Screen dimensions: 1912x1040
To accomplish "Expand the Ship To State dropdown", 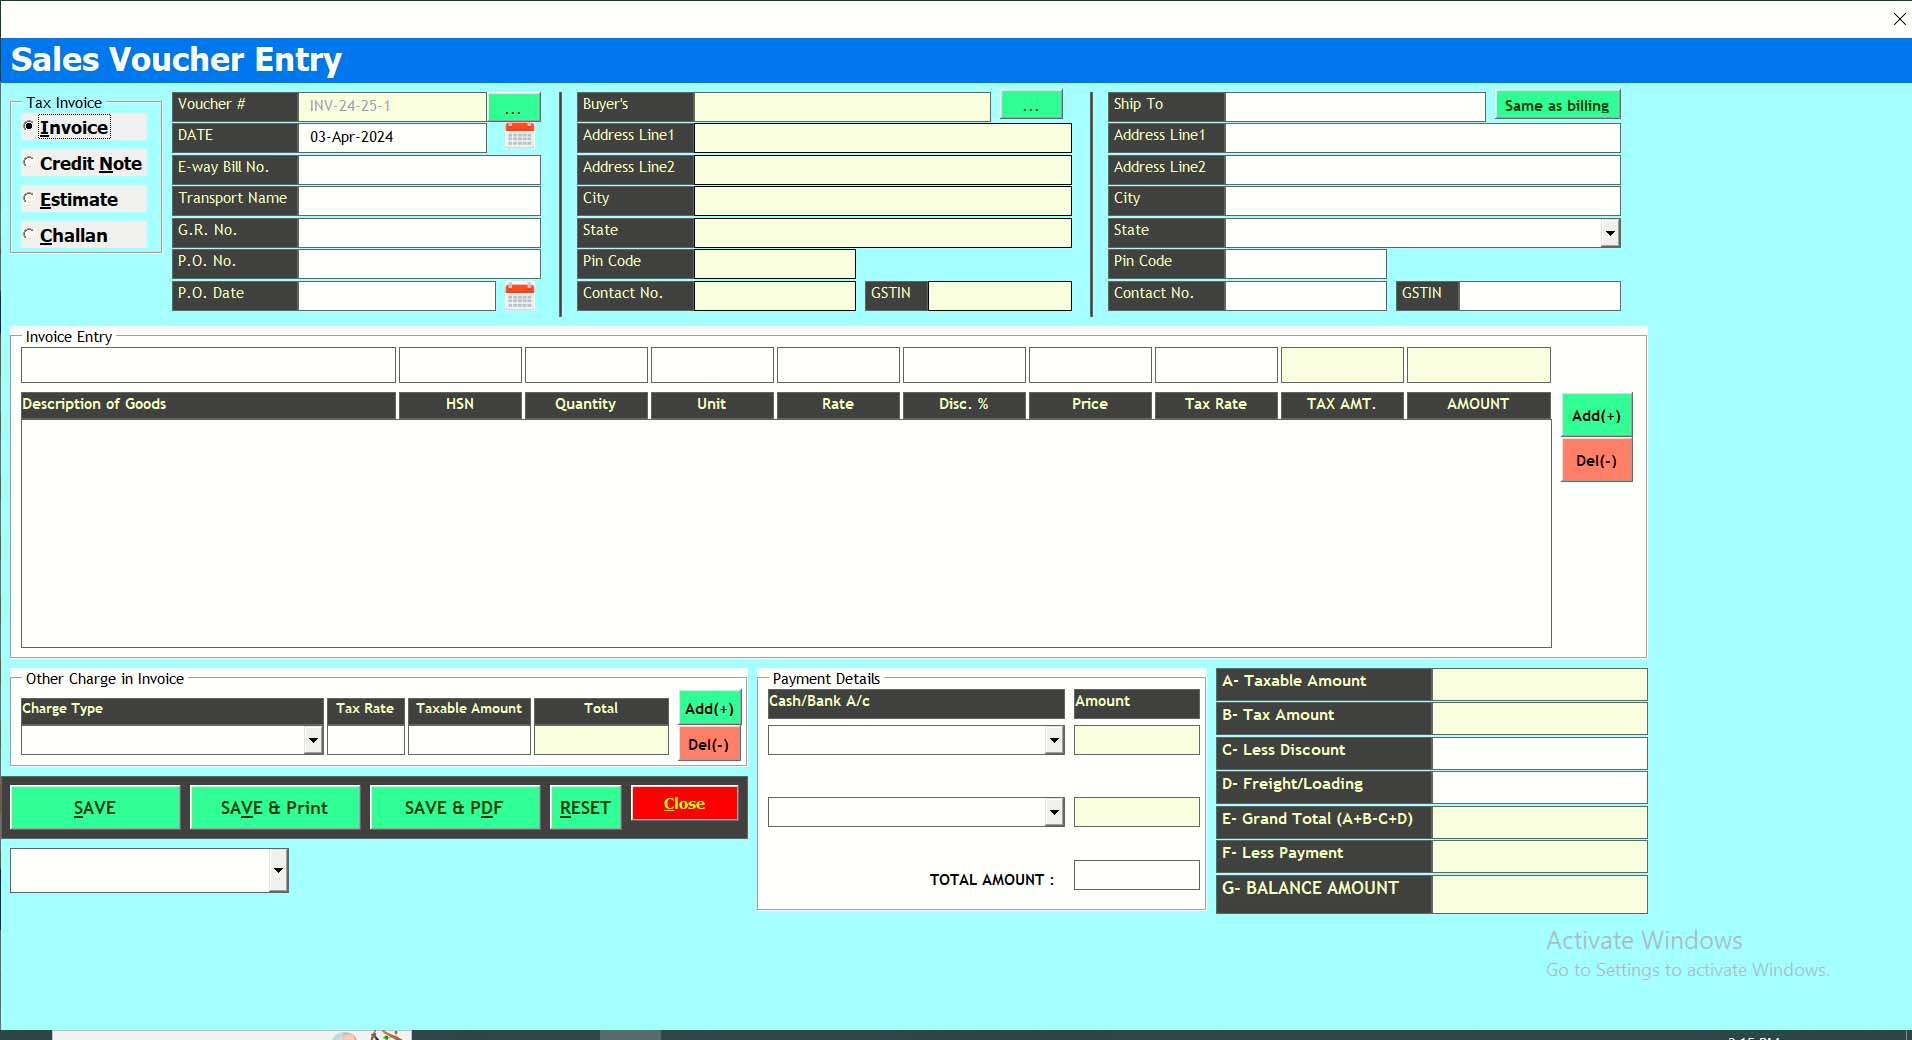I will (x=1609, y=233).
